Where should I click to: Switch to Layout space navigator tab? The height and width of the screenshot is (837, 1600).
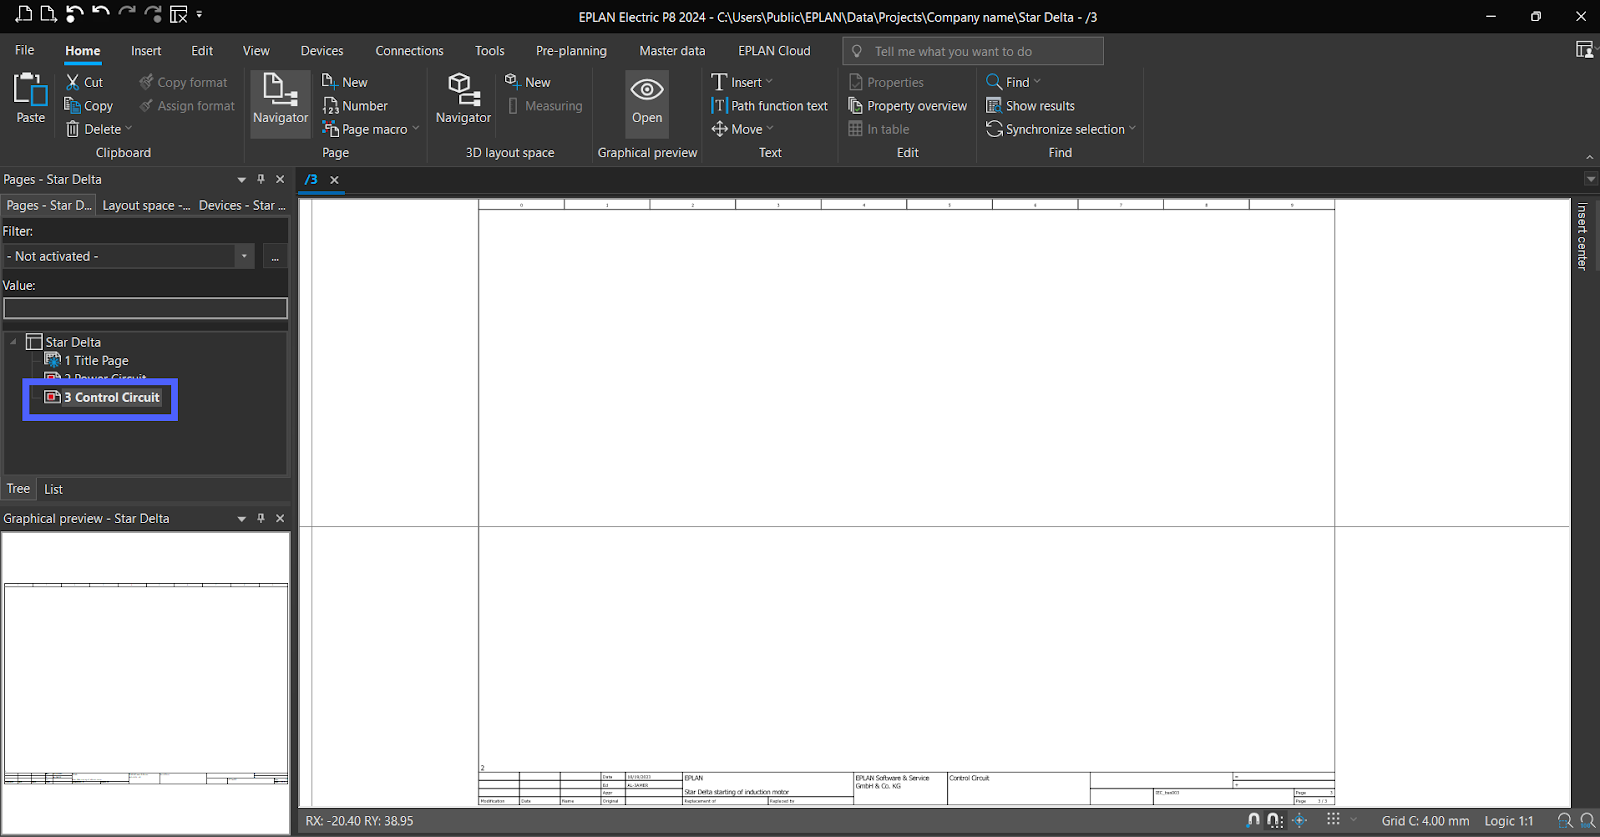[146, 205]
